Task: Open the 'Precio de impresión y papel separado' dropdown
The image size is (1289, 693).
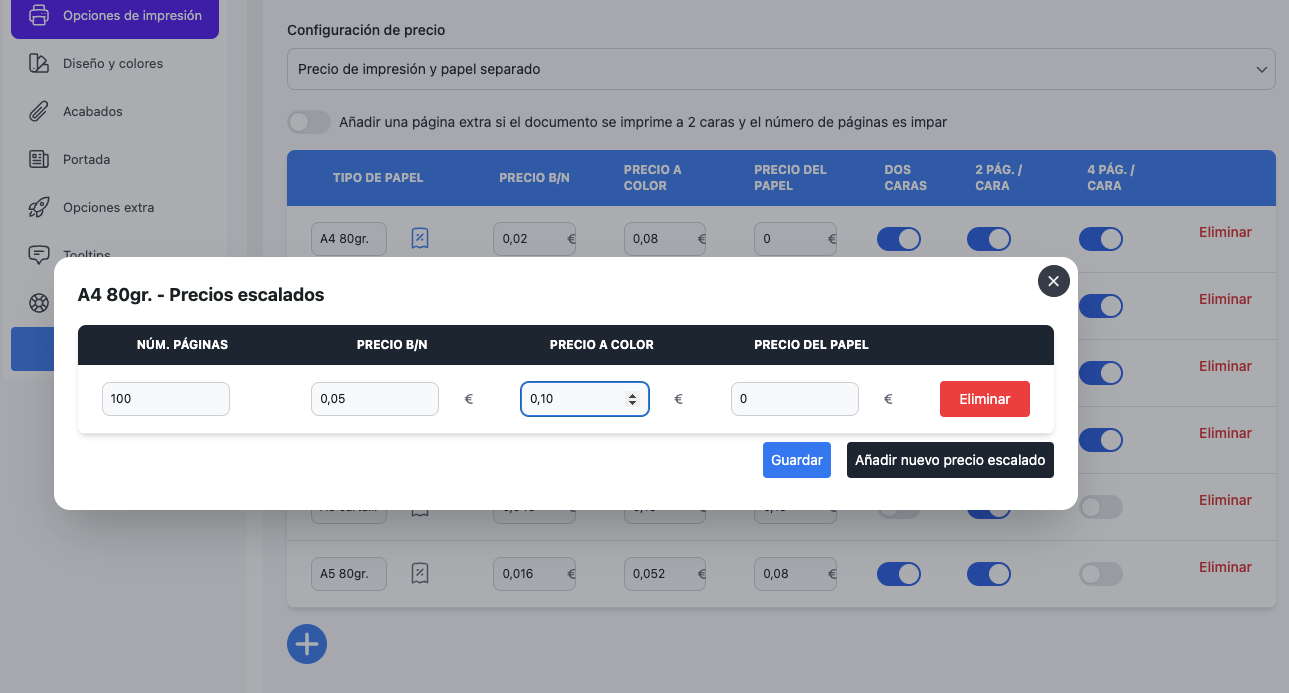Action: coord(781,70)
